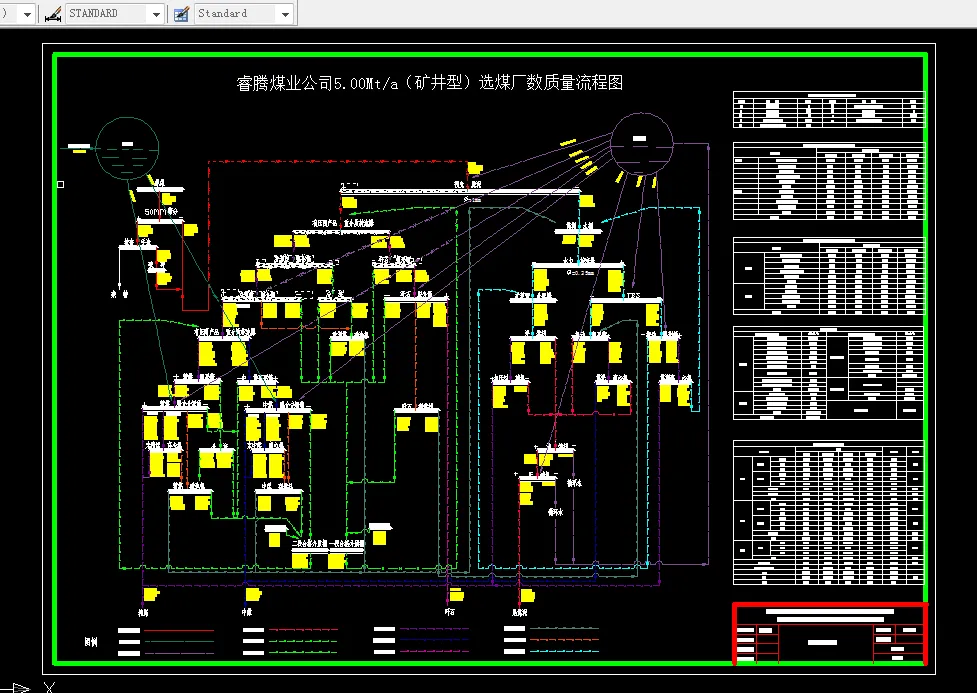Select the red-bordered title block
Screen dimensions: 977x693
pos(831,634)
